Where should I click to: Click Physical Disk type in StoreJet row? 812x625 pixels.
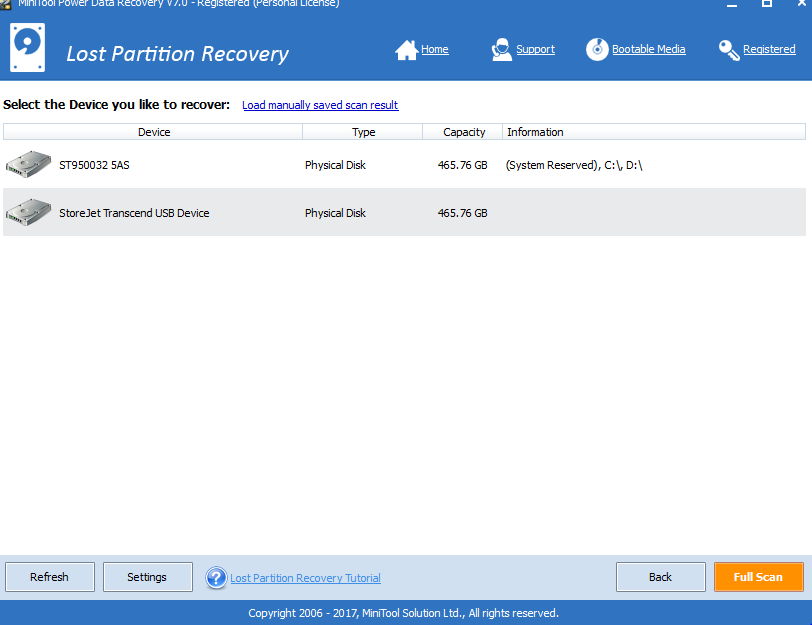[335, 213]
